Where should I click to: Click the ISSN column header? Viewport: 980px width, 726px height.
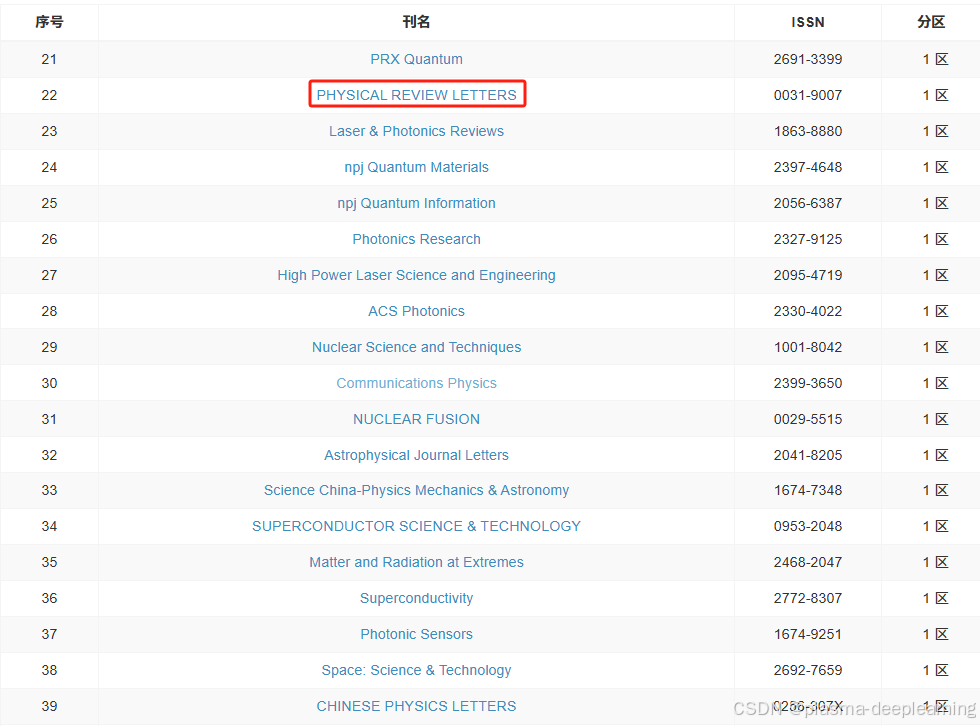[808, 22]
